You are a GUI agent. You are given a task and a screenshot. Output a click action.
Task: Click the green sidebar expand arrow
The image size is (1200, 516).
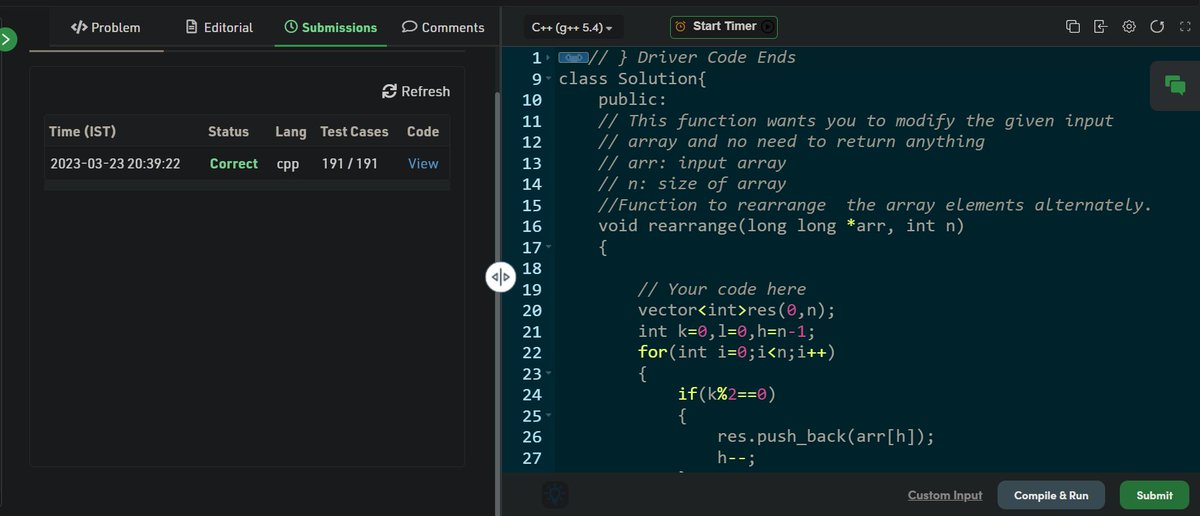tap(6, 40)
